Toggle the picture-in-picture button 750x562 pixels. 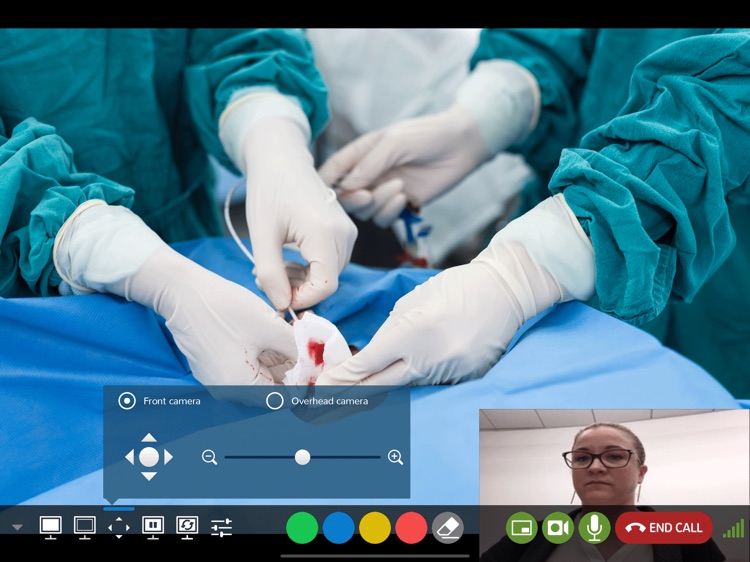(x=521, y=528)
